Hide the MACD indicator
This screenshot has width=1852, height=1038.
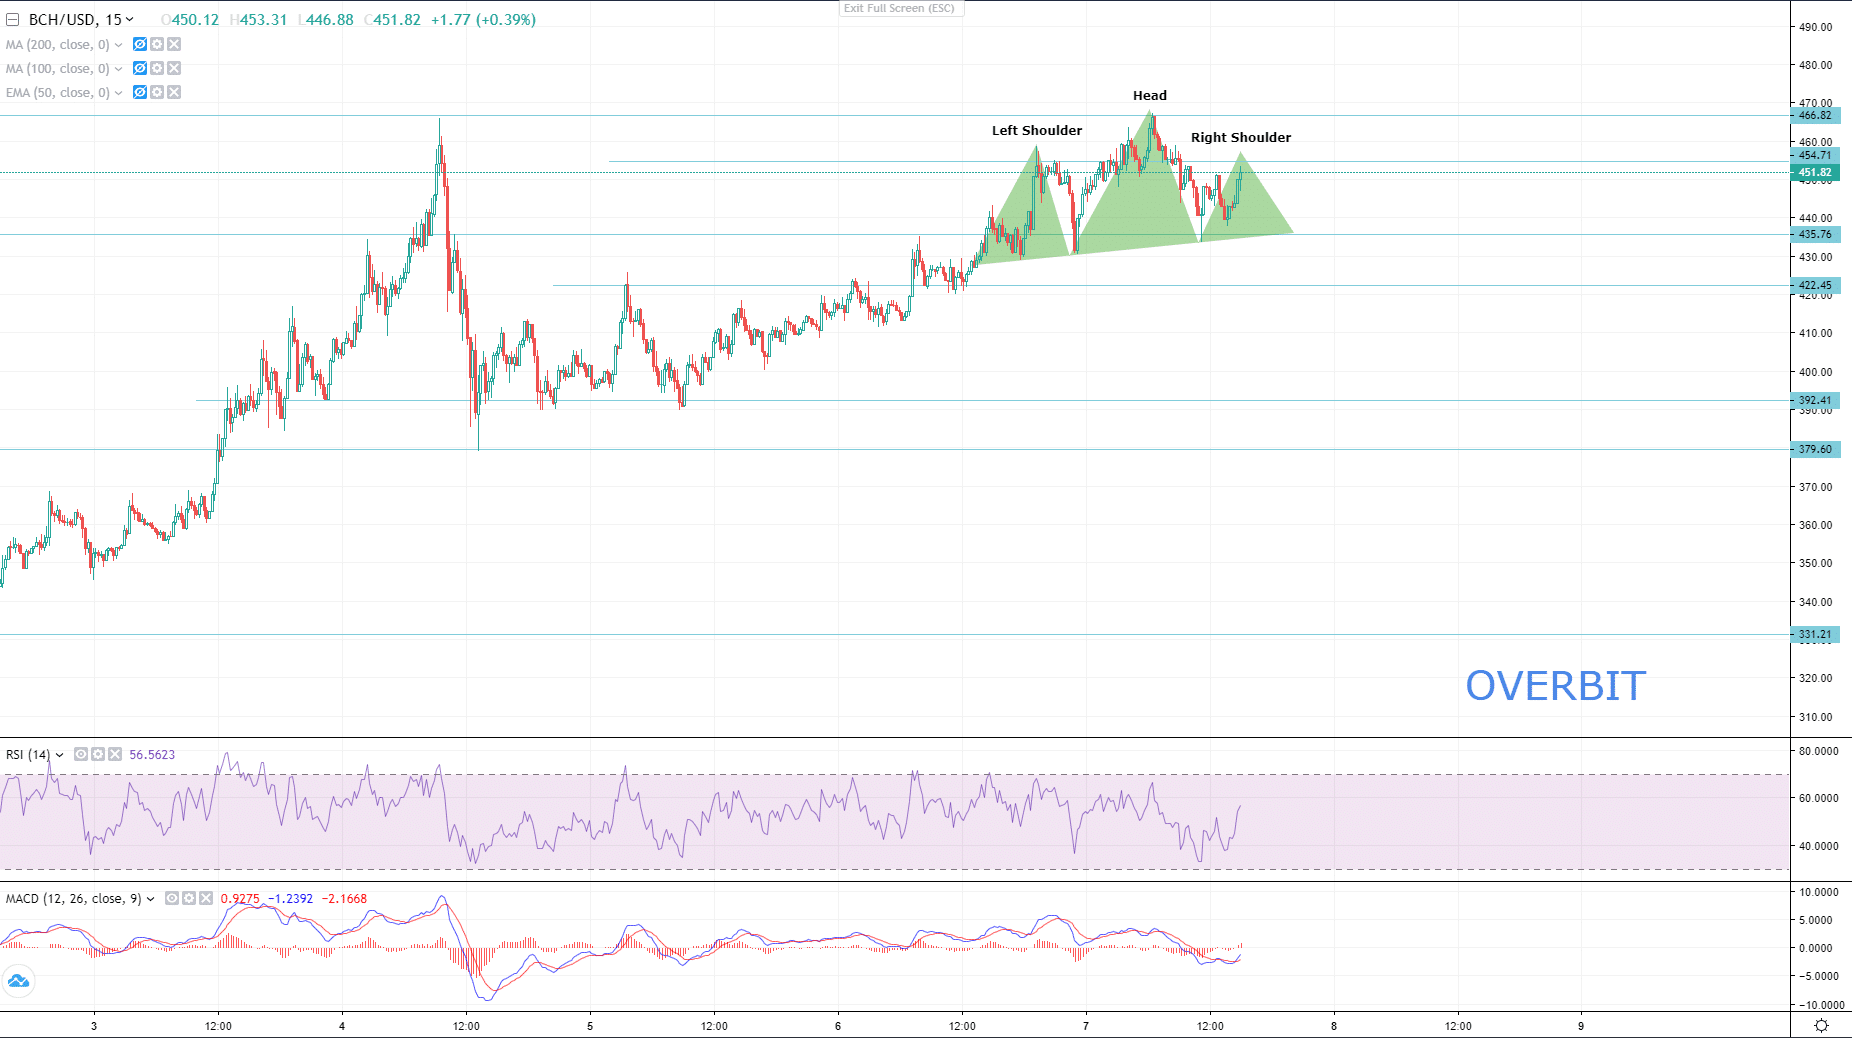point(172,898)
